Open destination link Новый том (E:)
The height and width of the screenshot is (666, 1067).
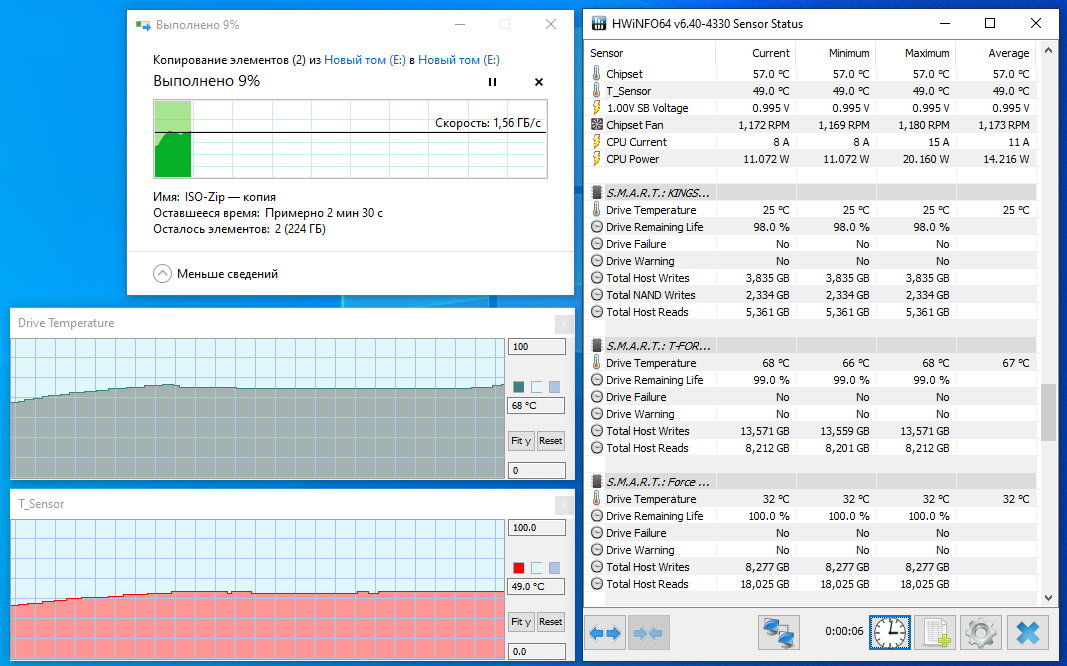click(459, 60)
